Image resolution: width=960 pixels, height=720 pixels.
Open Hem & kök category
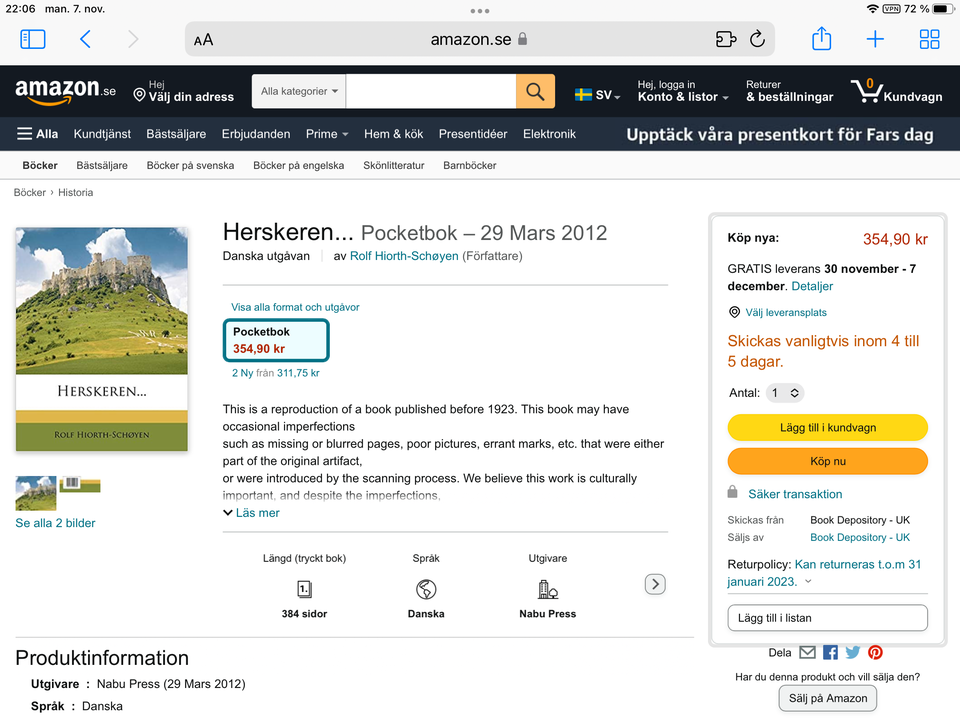pos(394,133)
